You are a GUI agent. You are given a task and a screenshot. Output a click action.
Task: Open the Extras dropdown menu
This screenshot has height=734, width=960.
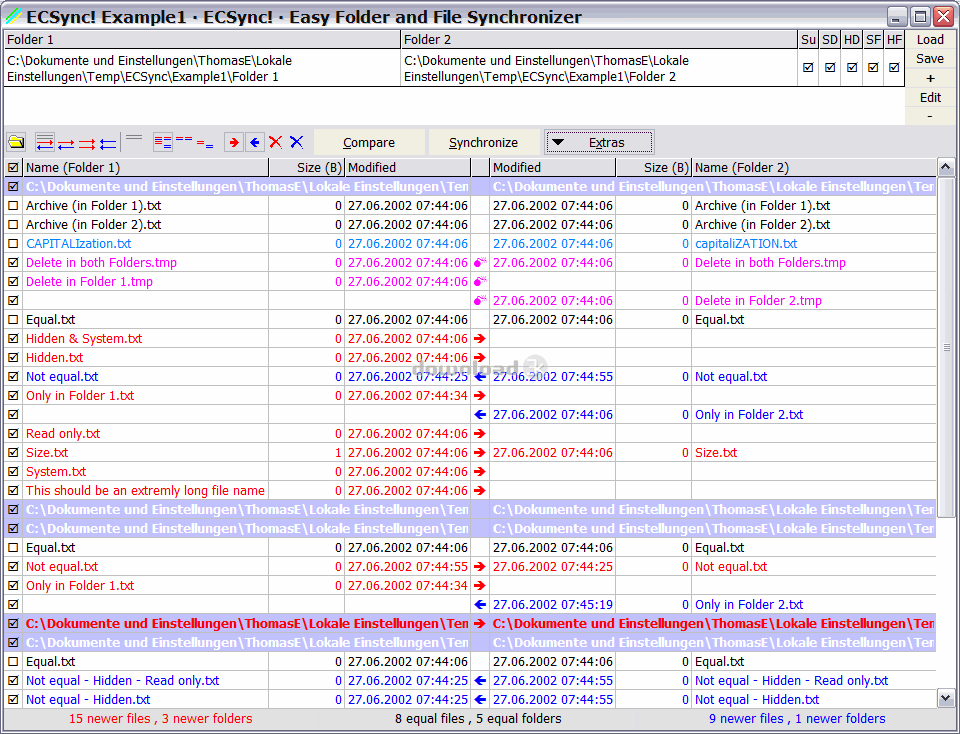[599, 143]
